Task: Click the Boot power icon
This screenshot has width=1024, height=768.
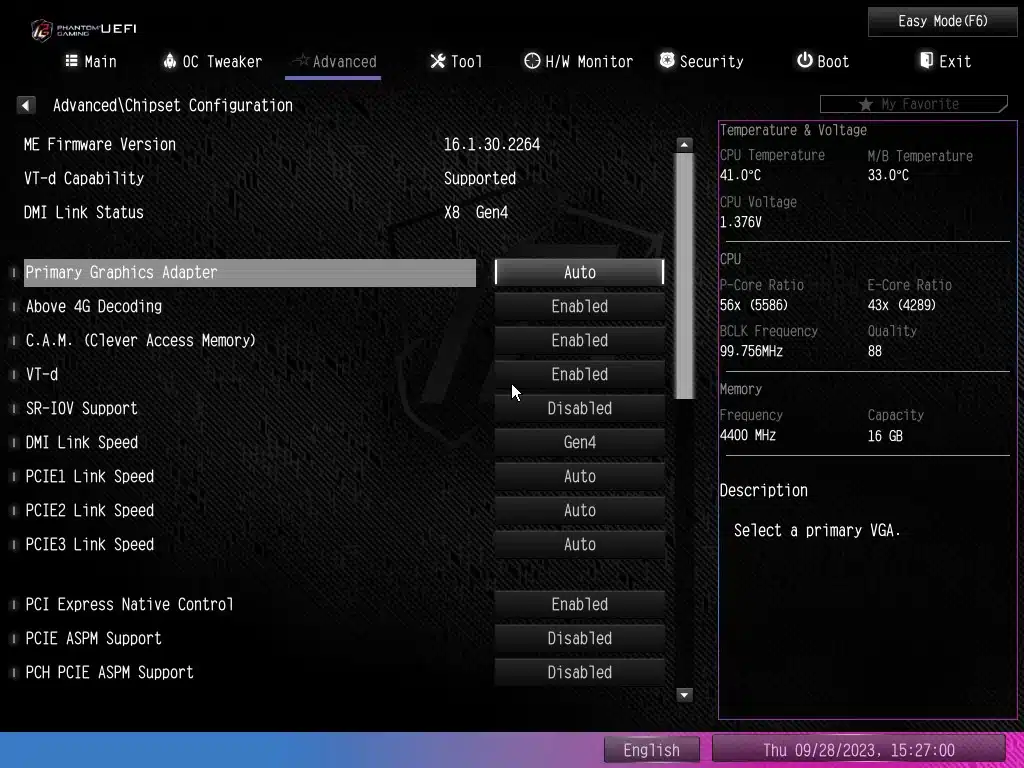Action: click(x=804, y=61)
